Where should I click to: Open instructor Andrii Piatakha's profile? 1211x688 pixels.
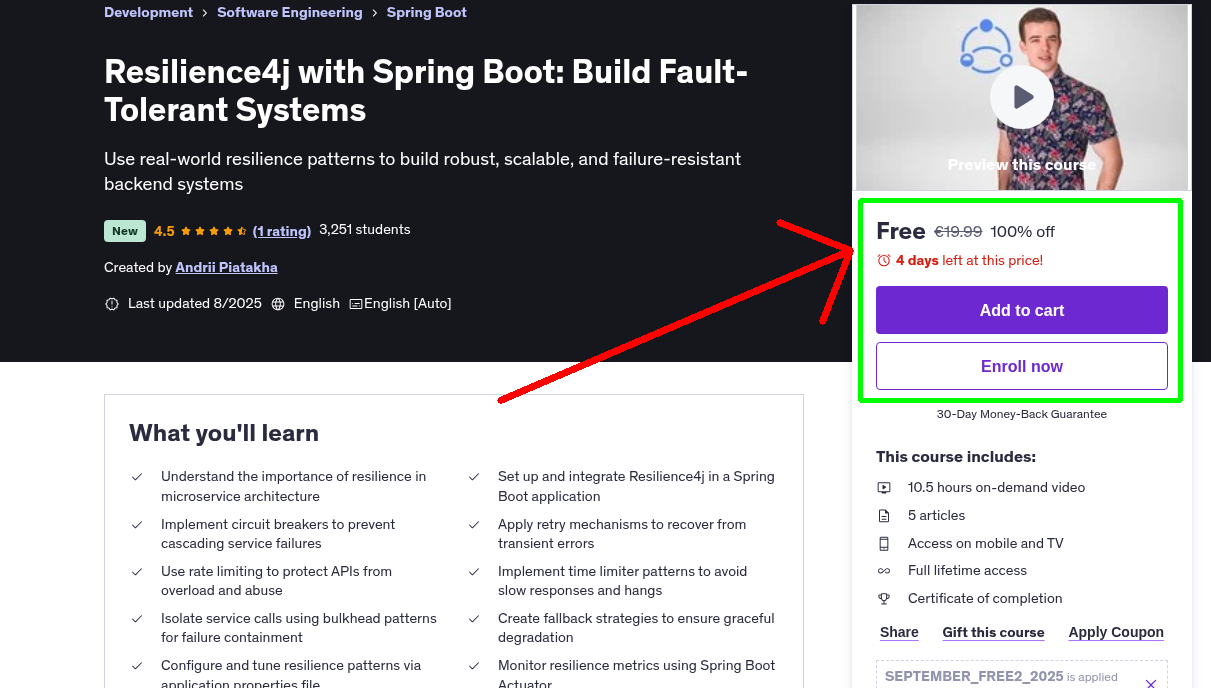click(227, 267)
